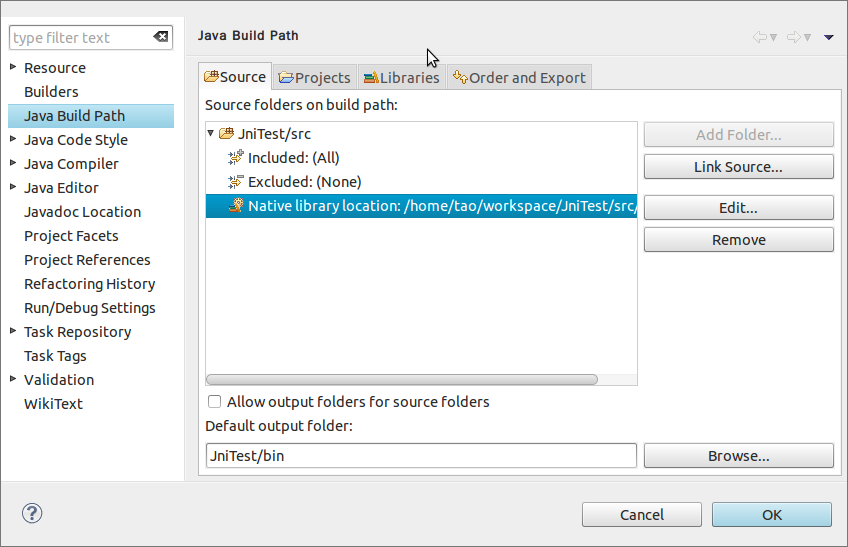The width and height of the screenshot is (848, 547).
Task: Select Project Facets in the sidebar
Action: click(x=71, y=236)
